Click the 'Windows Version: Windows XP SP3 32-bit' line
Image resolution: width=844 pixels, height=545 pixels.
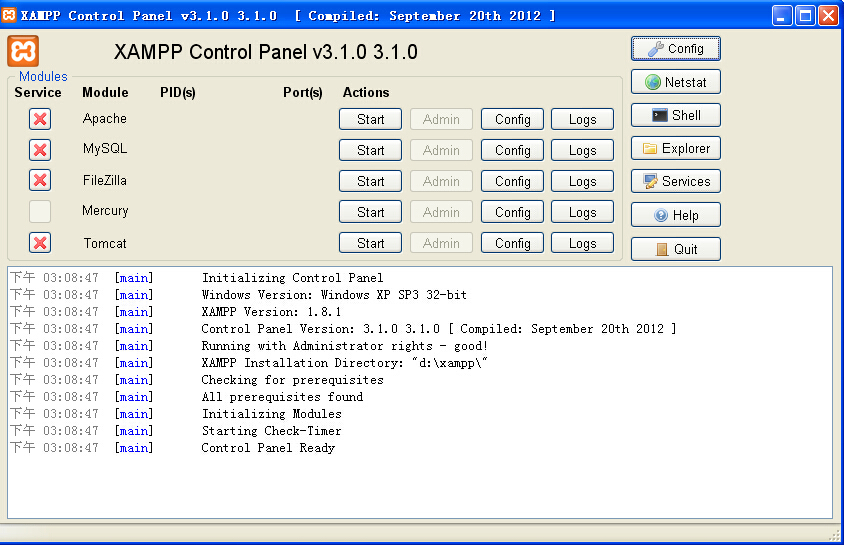[334, 295]
